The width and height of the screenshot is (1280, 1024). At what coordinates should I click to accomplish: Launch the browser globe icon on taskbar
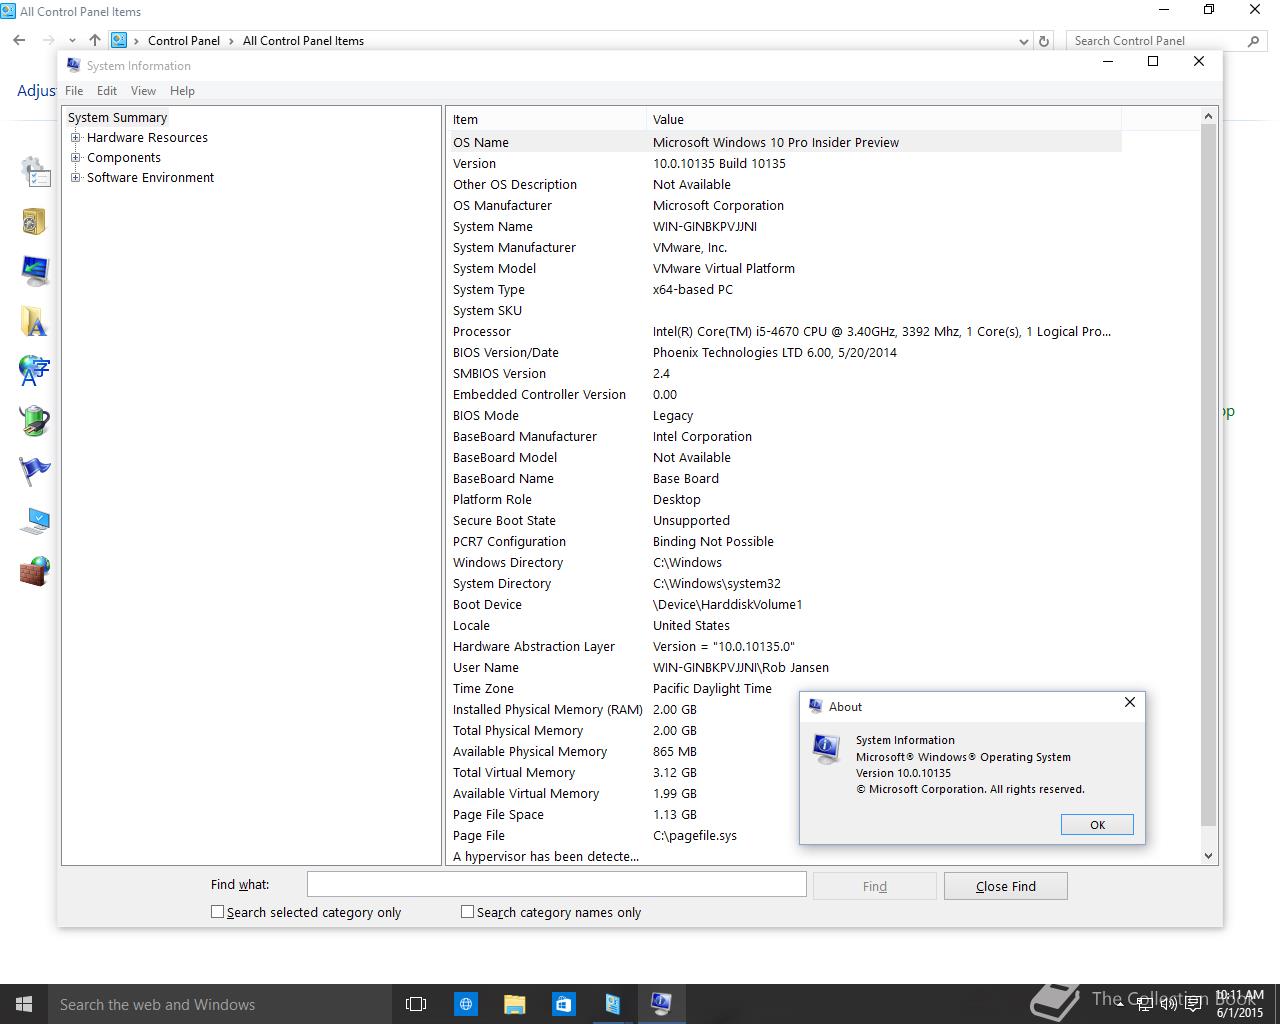(465, 1004)
